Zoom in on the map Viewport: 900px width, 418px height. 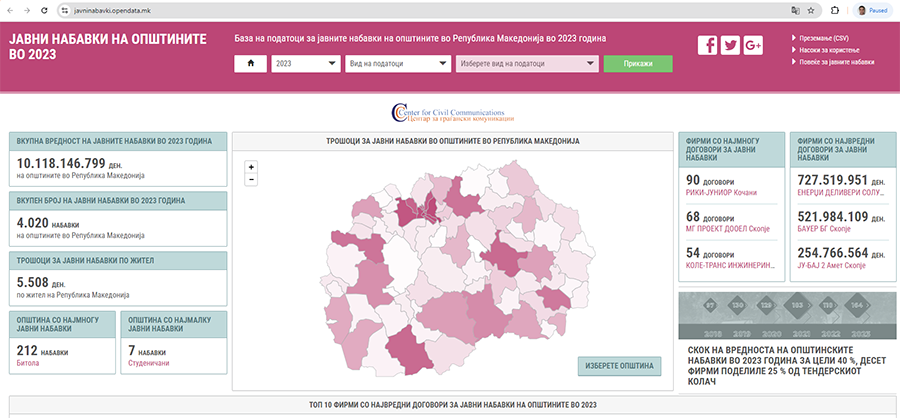point(251,167)
